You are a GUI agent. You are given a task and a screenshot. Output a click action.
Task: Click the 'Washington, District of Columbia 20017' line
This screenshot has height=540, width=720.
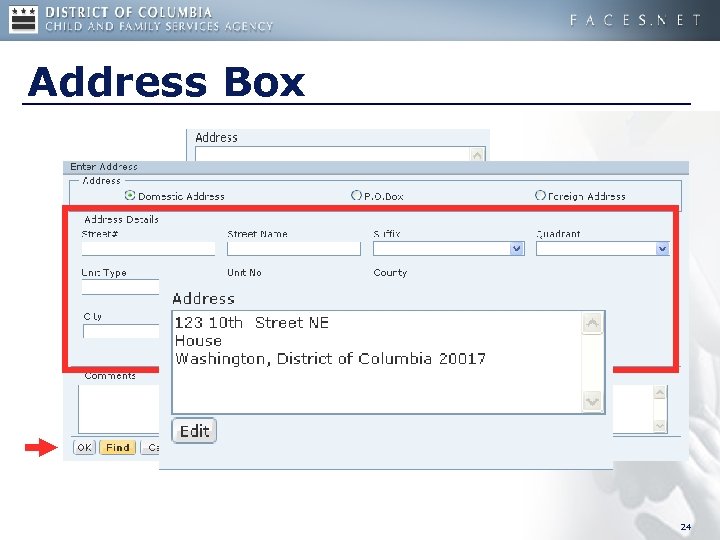pos(330,359)
